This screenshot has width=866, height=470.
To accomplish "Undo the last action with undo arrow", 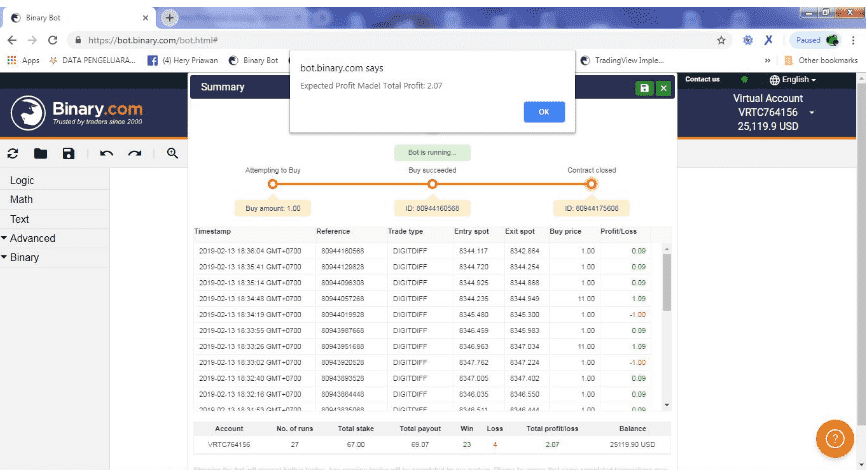I will pyautogui.click(x=107, y=154).
